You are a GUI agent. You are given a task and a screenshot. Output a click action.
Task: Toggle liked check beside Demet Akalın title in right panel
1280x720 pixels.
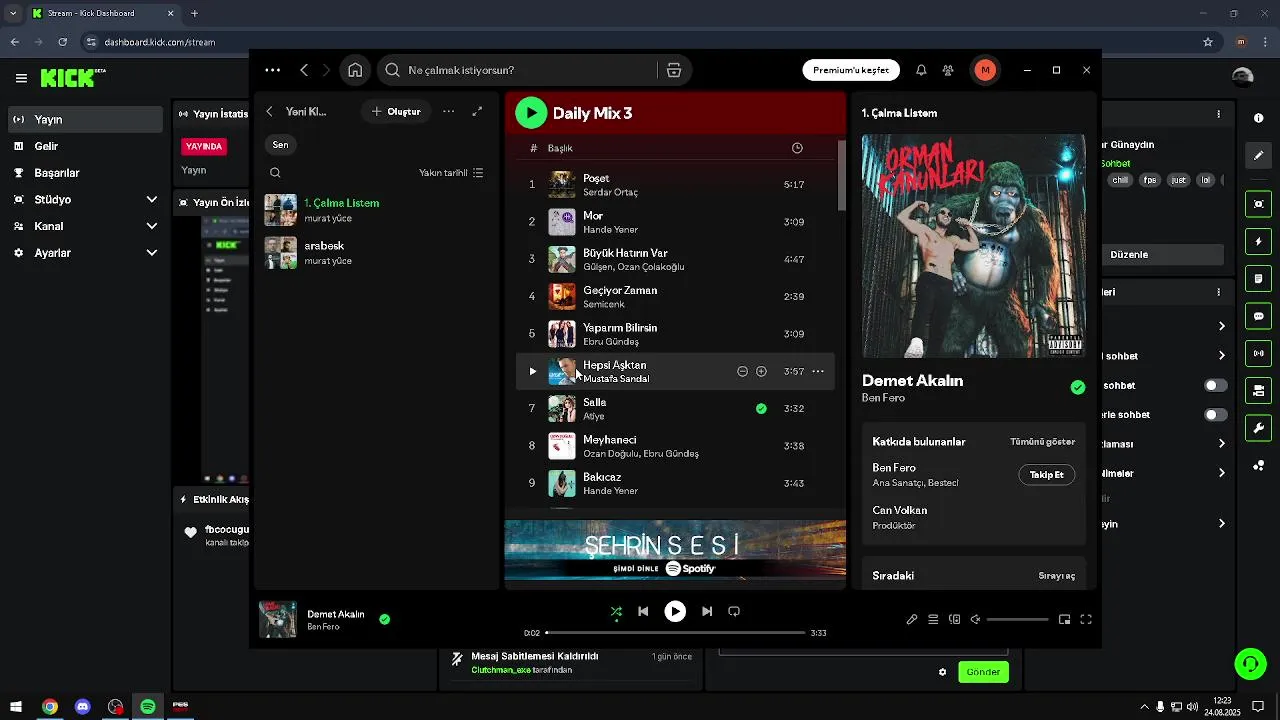coord(1077,387)
